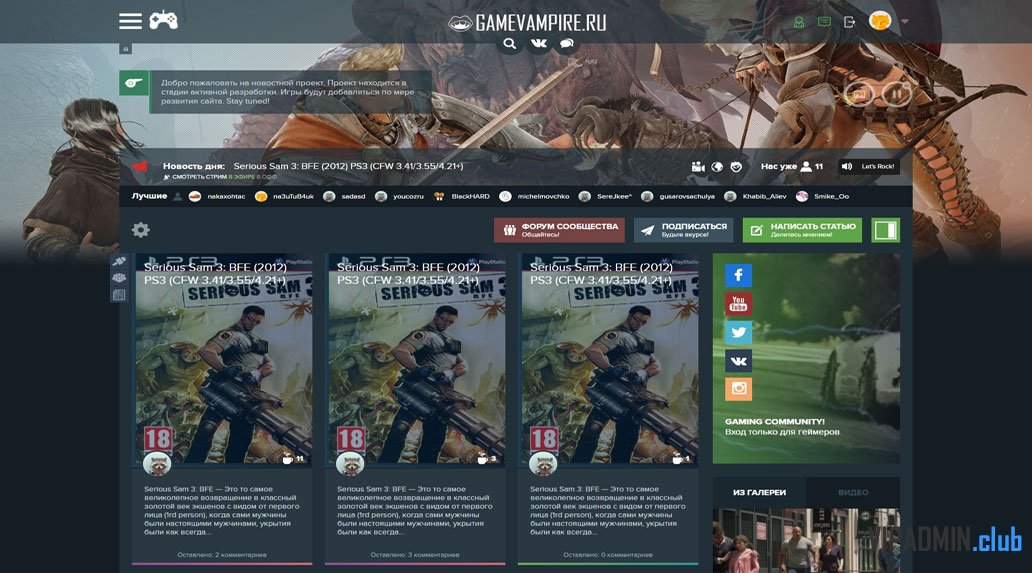Toggle the 'Let's Rock!' sound button

pyautogui.click(x=869, y=166)
